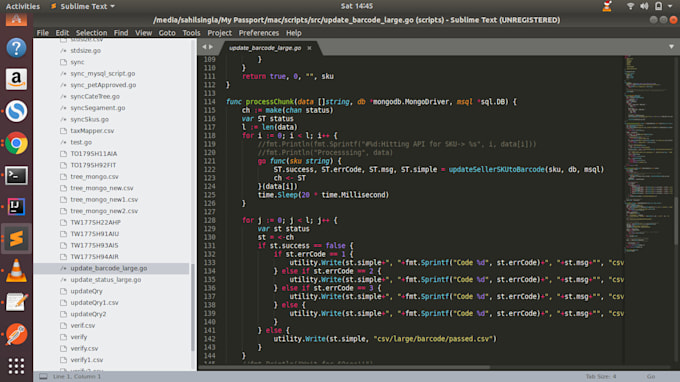Open the File menu
This screenshot has height=382, width=680.
(x=42, y=33)
